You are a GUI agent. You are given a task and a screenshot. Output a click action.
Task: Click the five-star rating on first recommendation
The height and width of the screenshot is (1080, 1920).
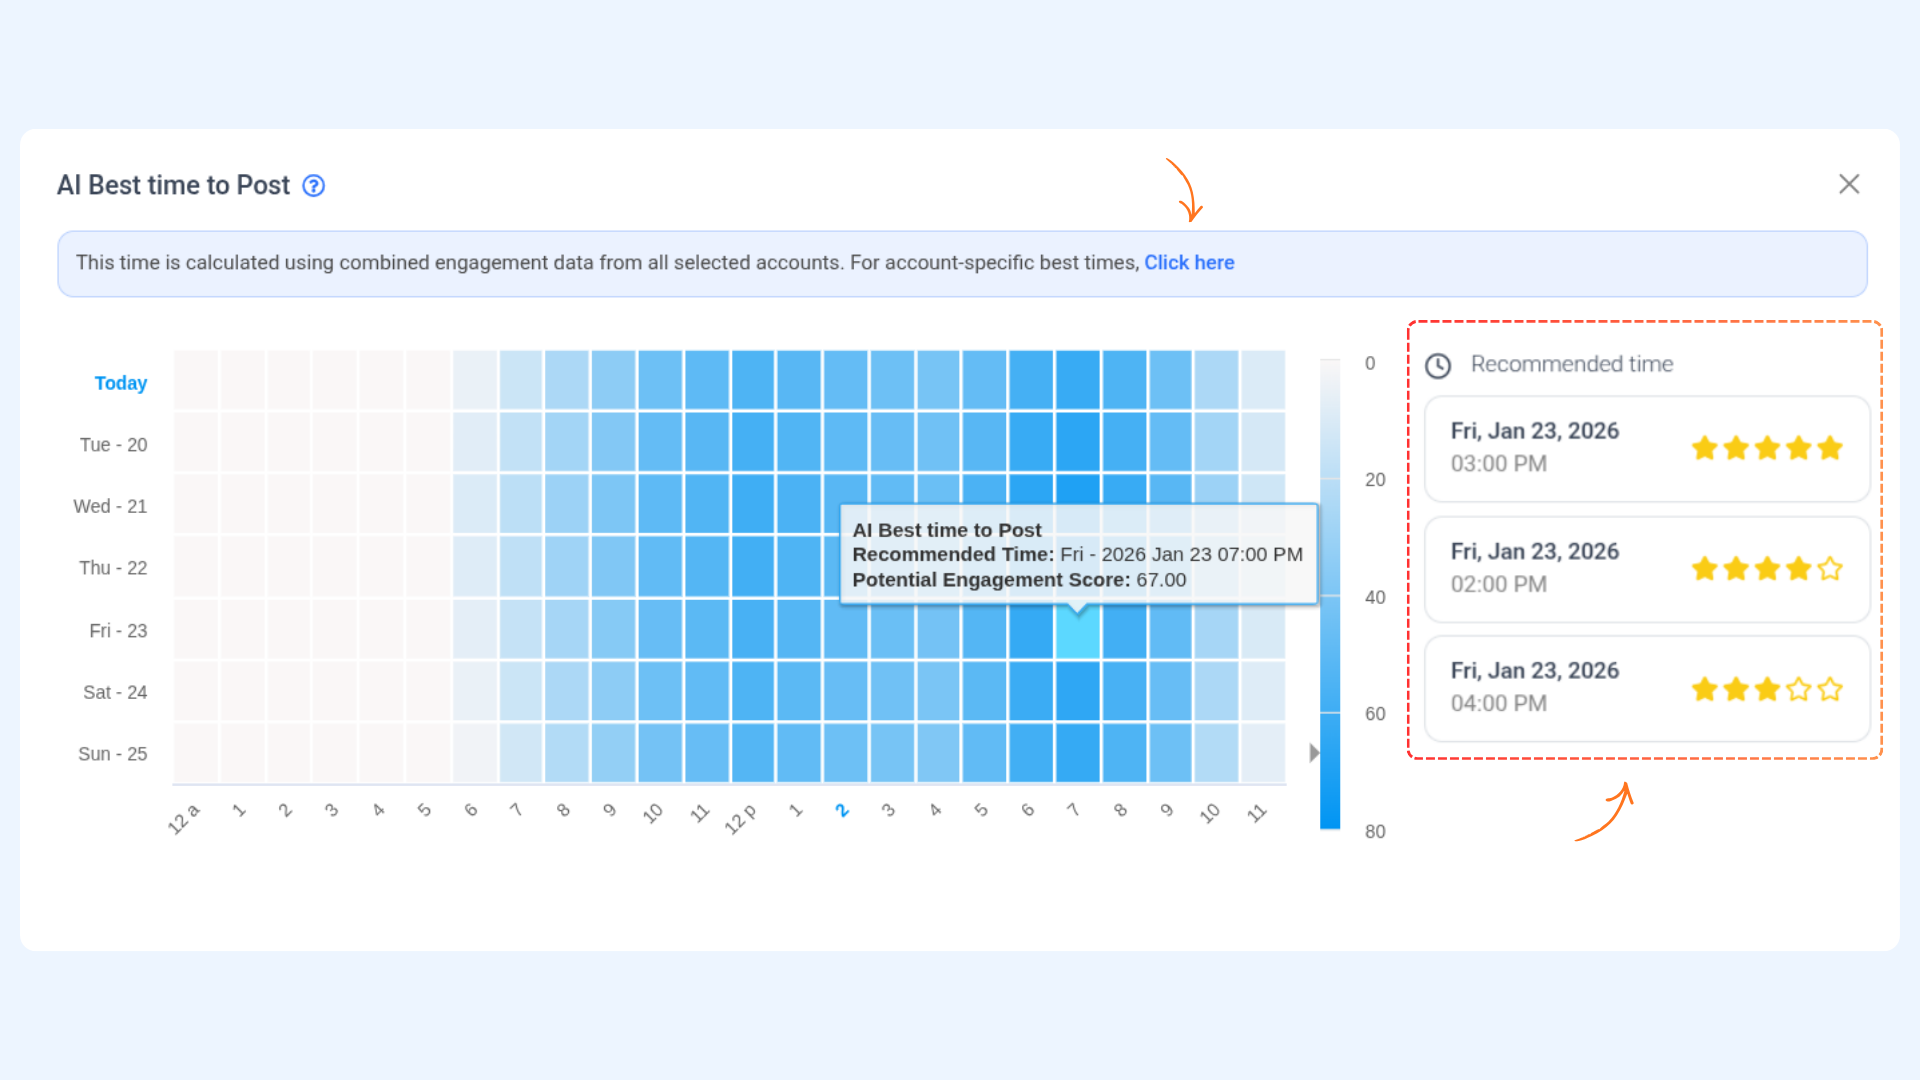coord(1767,448)
